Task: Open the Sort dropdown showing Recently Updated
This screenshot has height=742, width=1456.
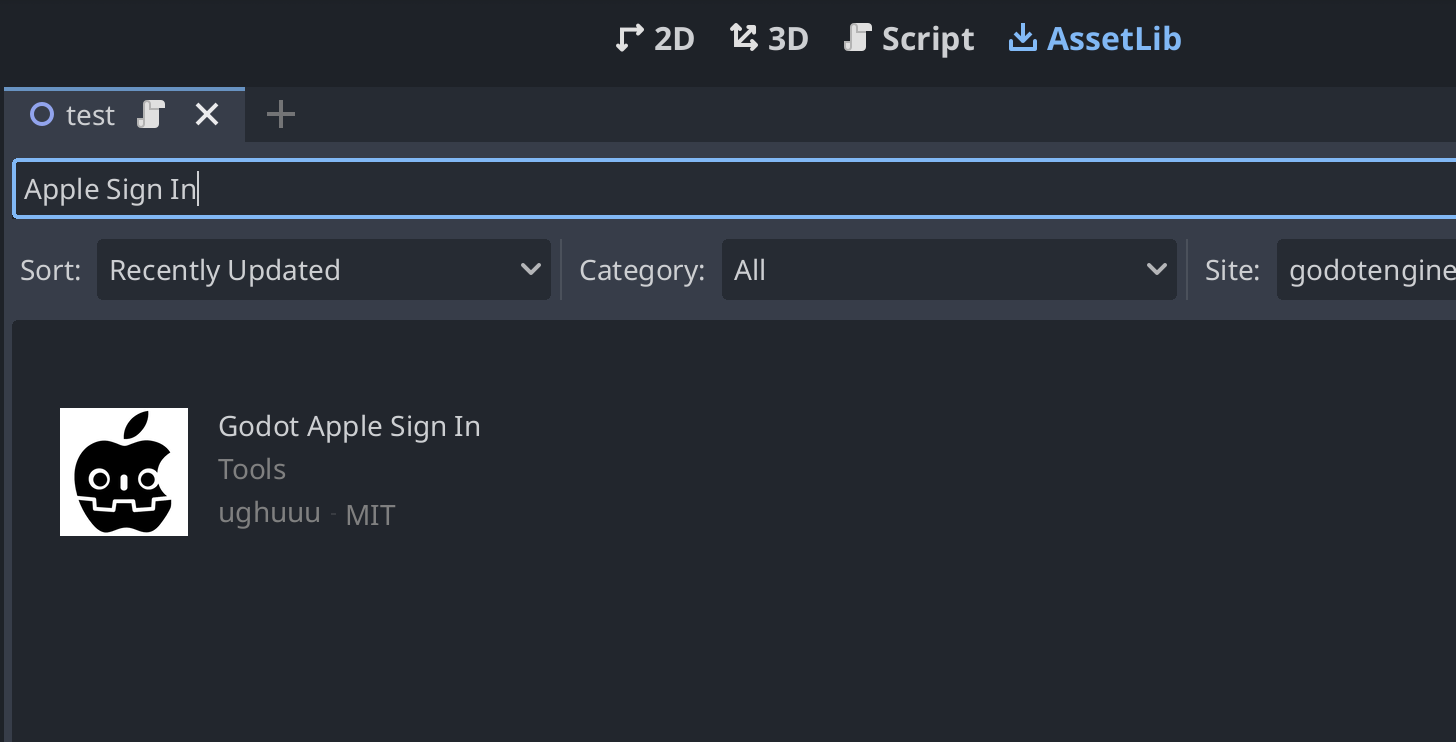Action: pos(323,270)
